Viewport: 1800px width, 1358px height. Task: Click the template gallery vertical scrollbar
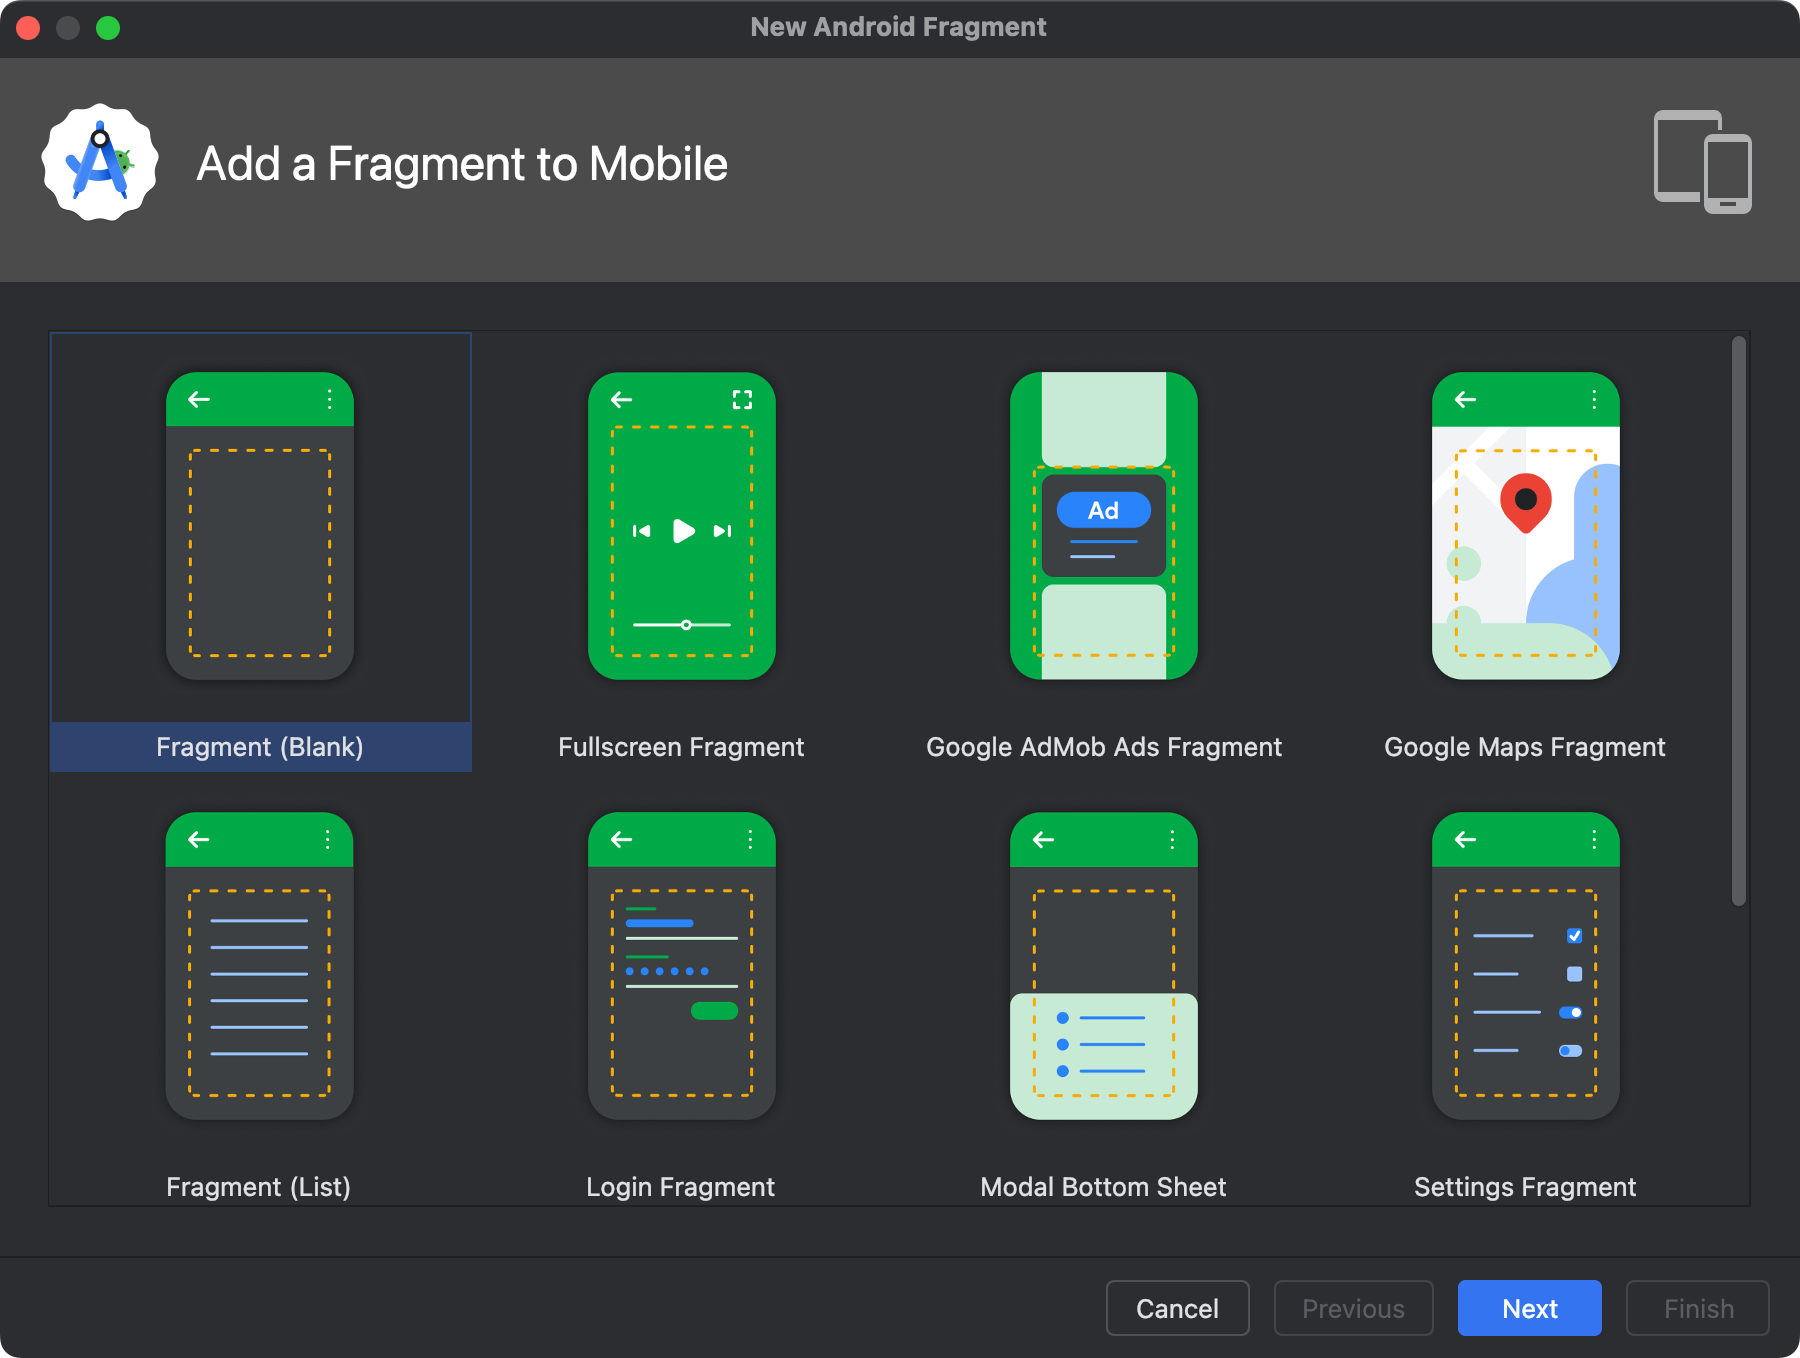click(1739, 620)
